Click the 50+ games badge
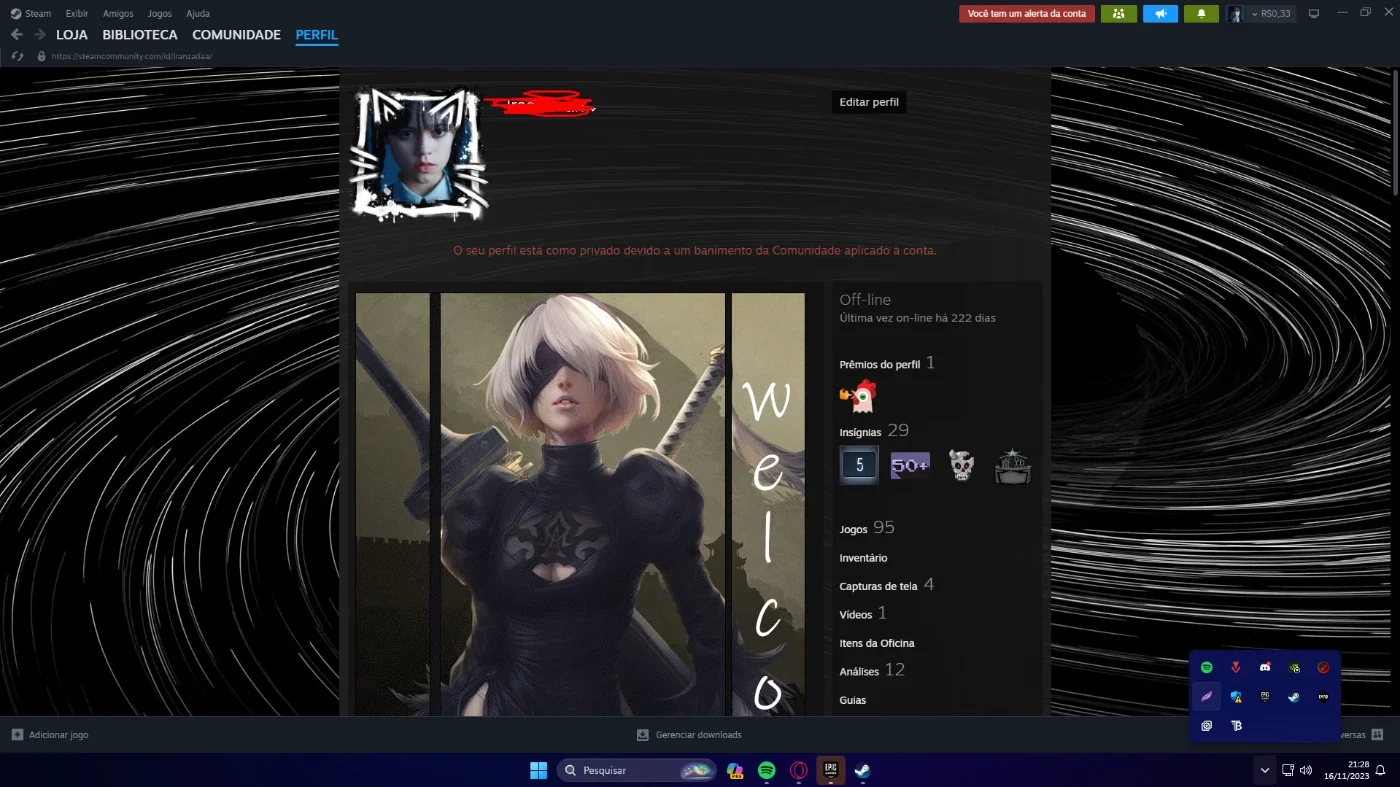Viewport: 1400px width, 787px height. (x=910, y=465)
